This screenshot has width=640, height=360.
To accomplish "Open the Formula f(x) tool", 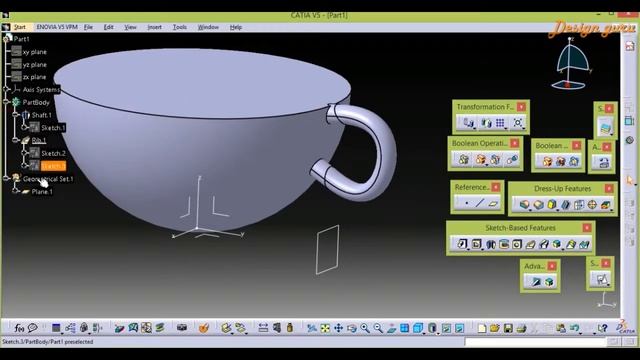I will click(19, 328).
